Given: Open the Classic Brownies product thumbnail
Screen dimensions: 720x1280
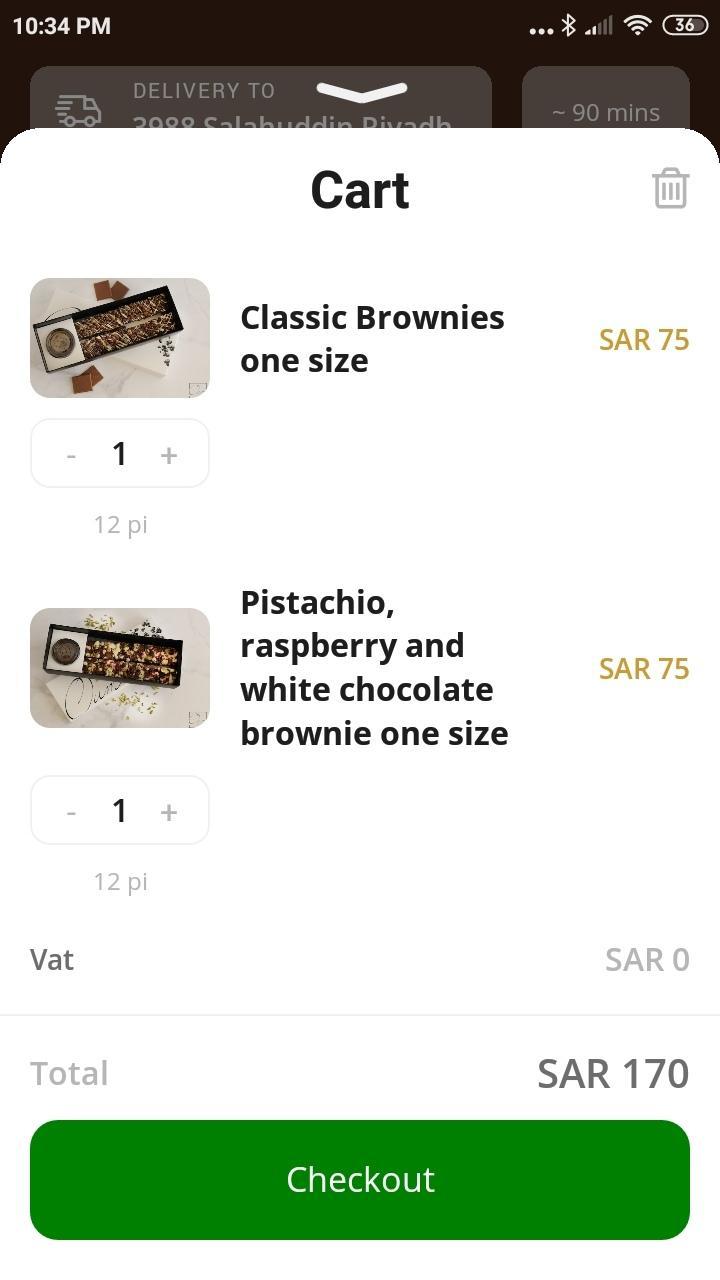Looking at the screenshot, I should (120, 338).
